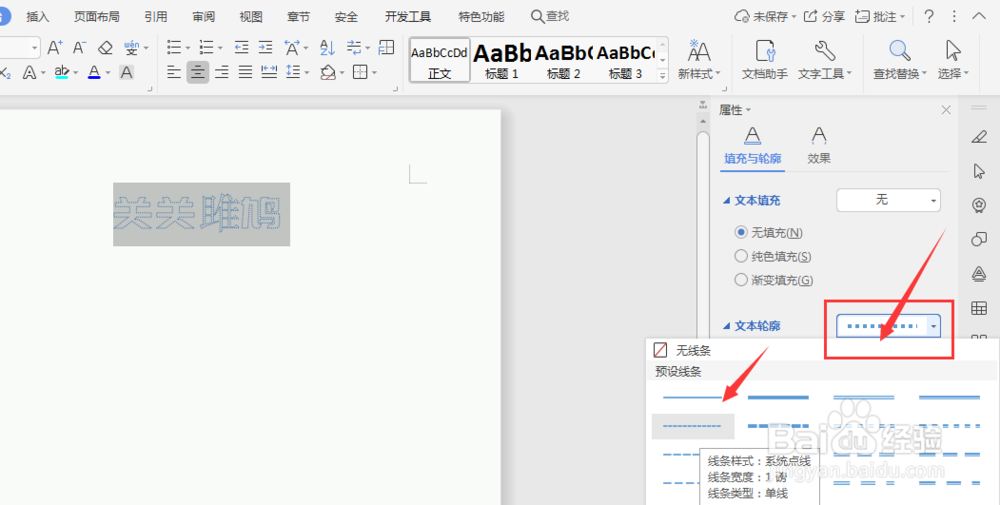Image resolution: width=1000 pixels, height=505 pixels.
Task: Expand the bullets dropdown arrow
Action: (188, 48)
